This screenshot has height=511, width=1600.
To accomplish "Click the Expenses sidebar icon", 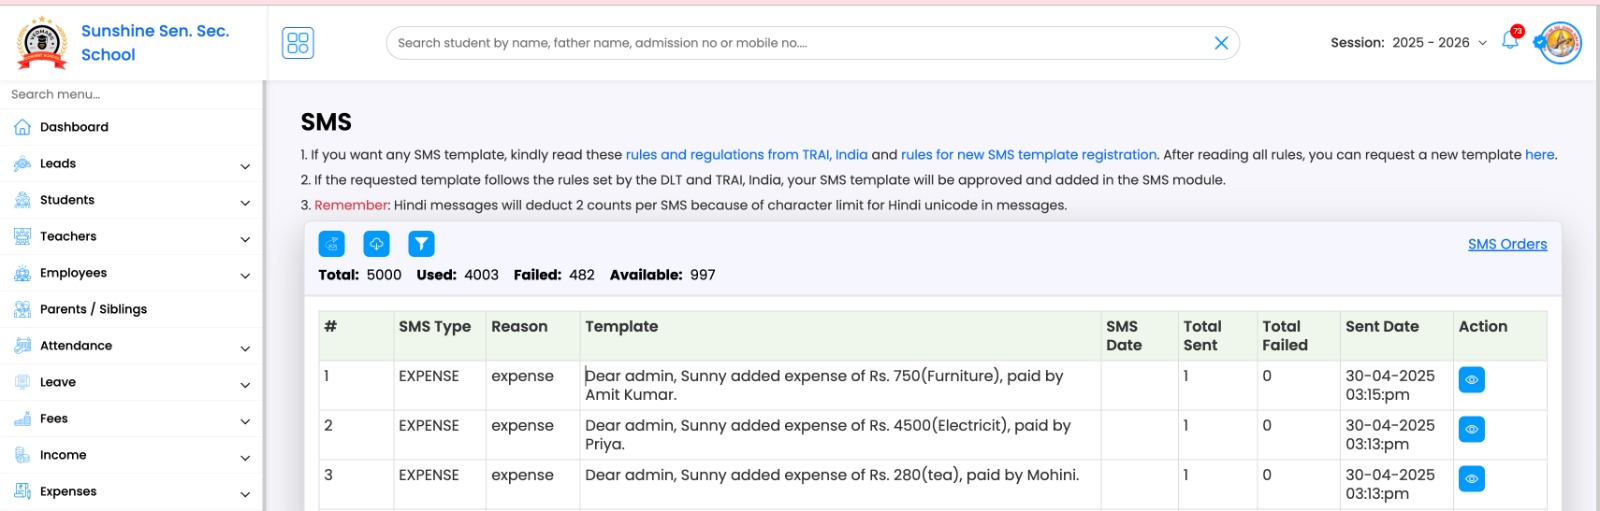I will 22,491.
